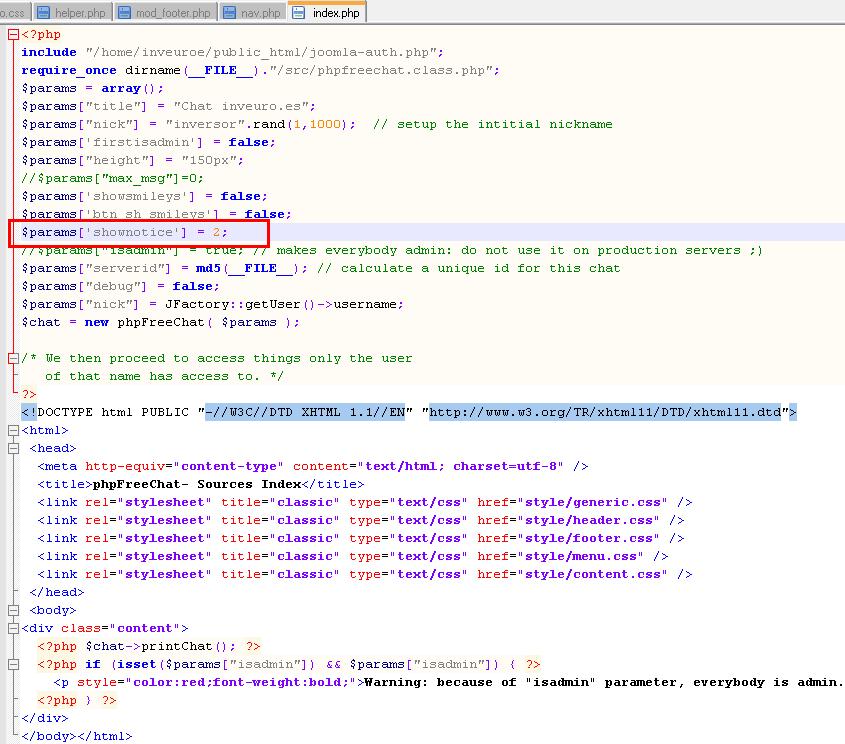
Task: Click the </div> closing tag
Action: pyautogui.click(x=45, y=719)
